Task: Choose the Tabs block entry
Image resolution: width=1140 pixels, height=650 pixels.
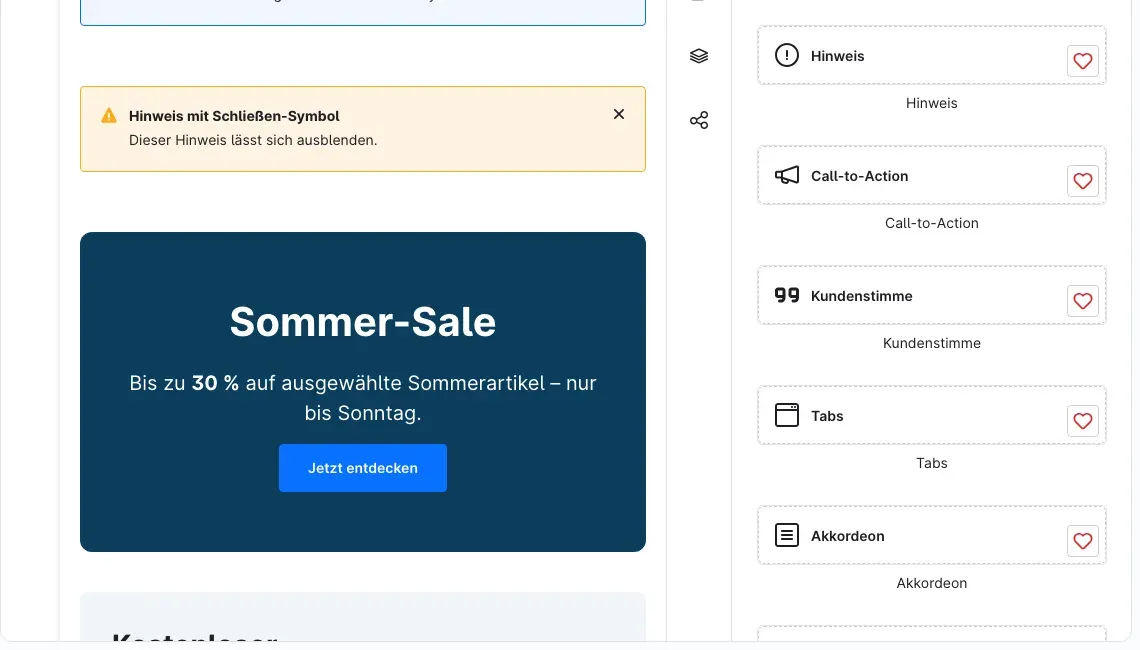Action: pos(931,415)
